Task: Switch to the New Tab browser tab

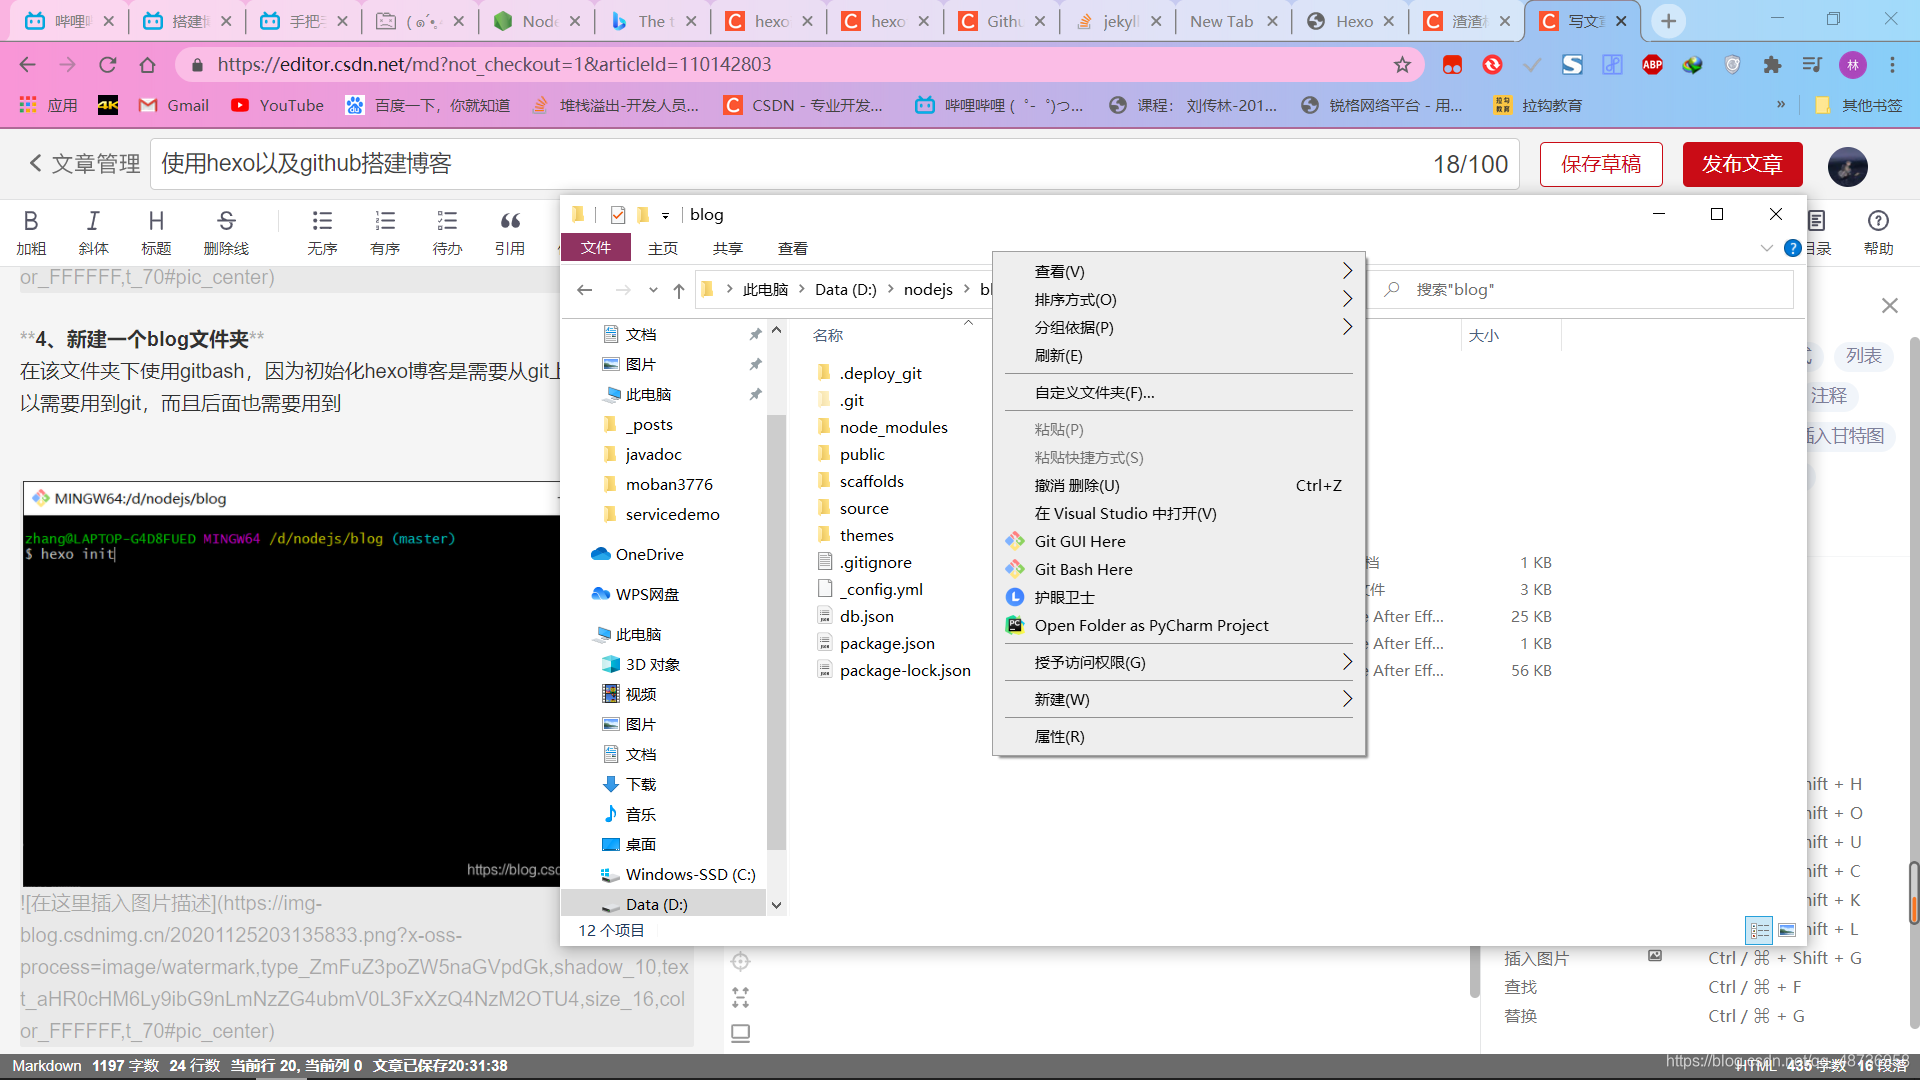Action: click(1222, 21)
